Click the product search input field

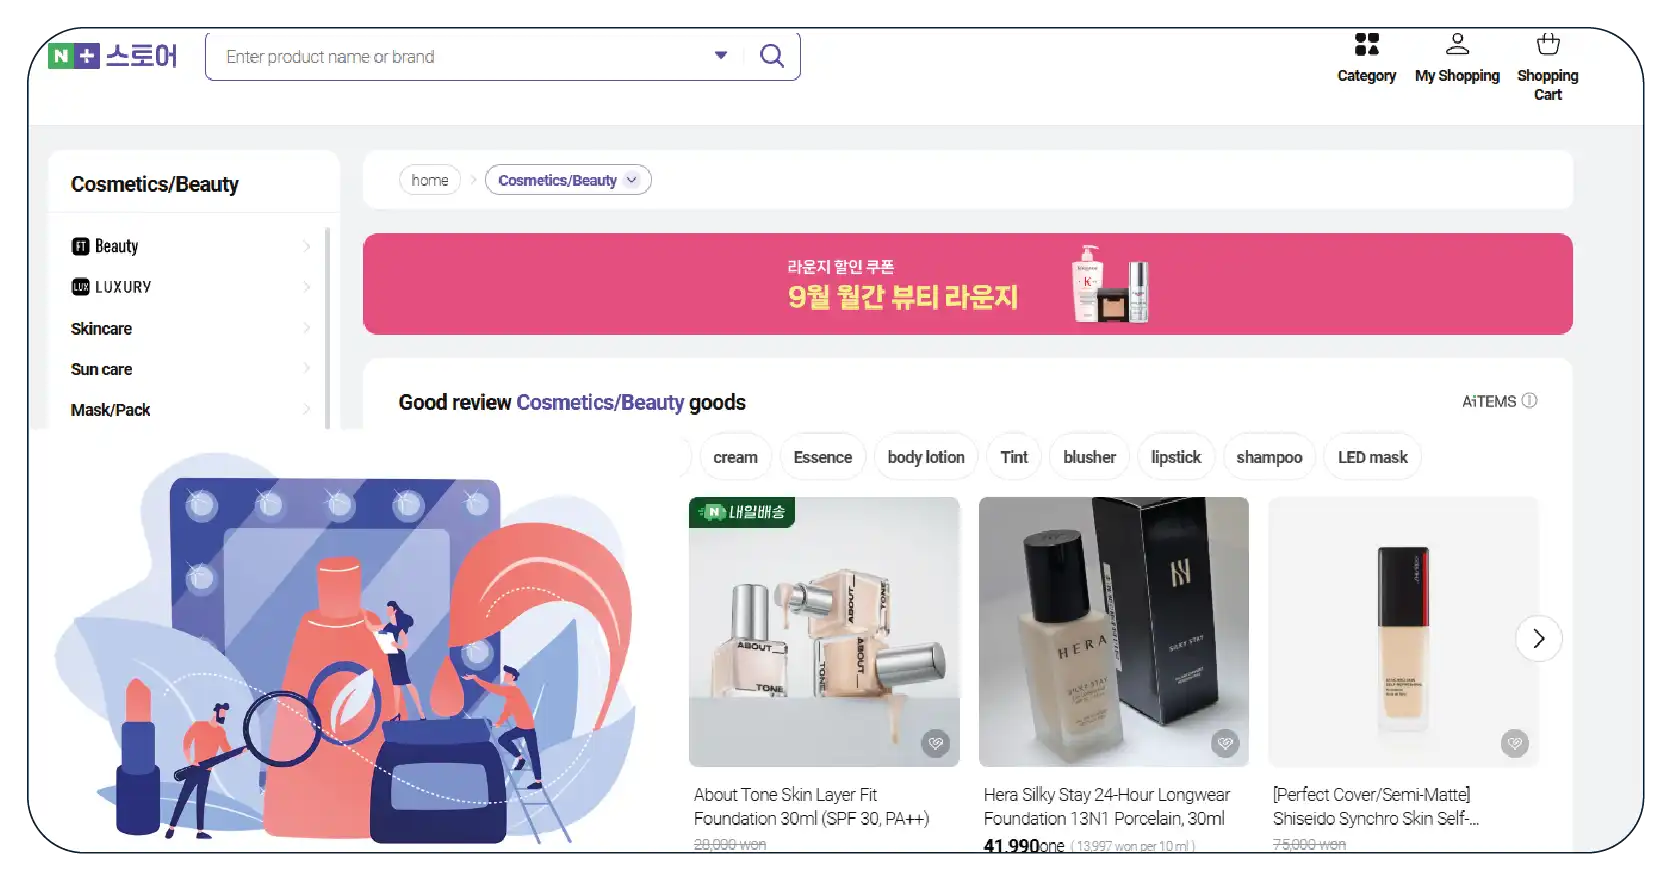pos(460,57)
